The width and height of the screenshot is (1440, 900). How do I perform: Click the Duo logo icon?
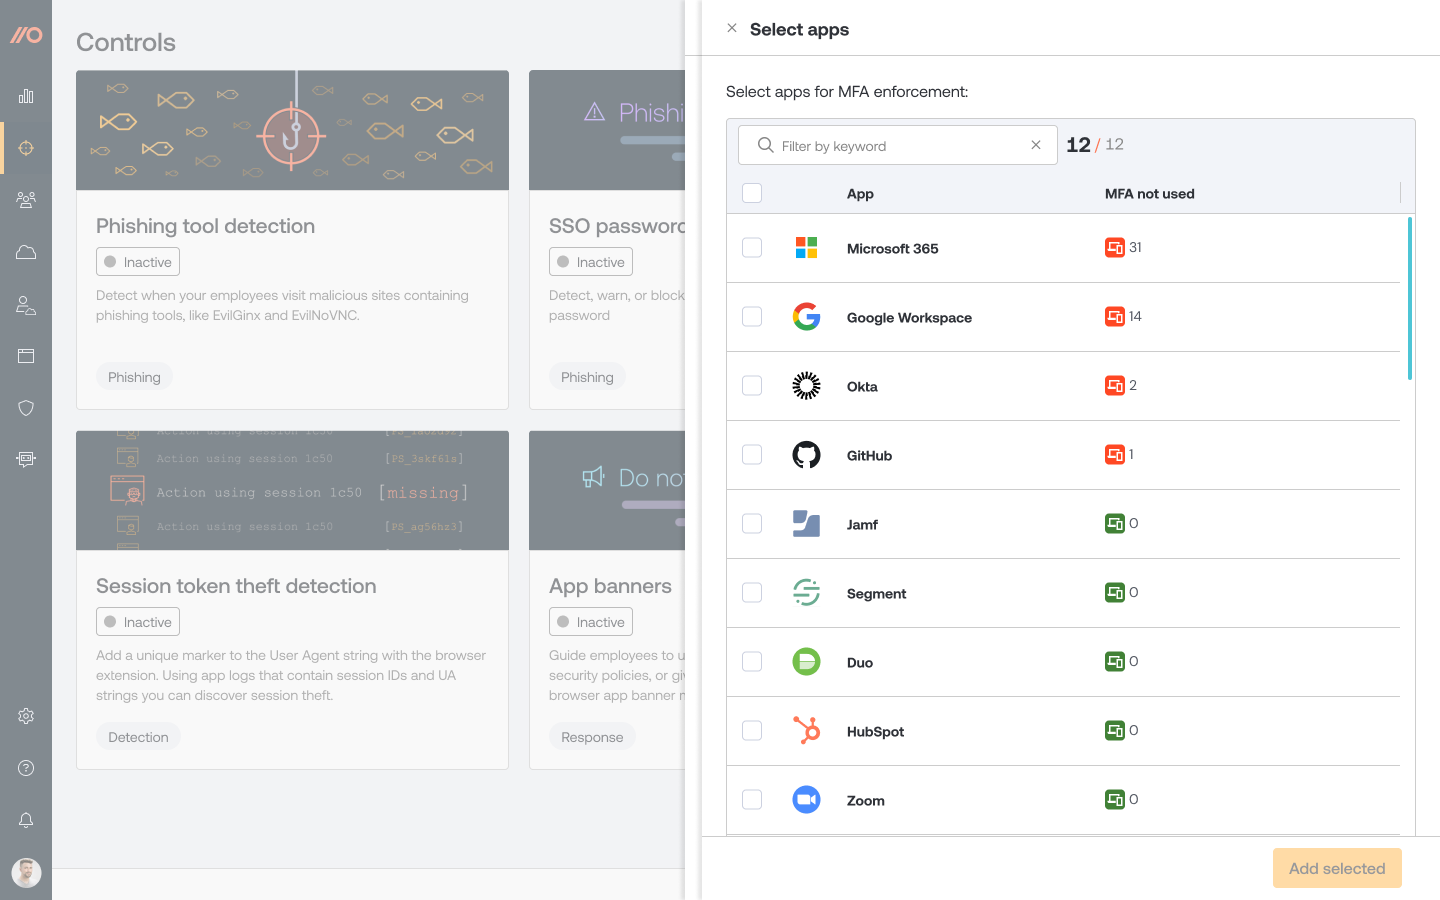(806, 662)
